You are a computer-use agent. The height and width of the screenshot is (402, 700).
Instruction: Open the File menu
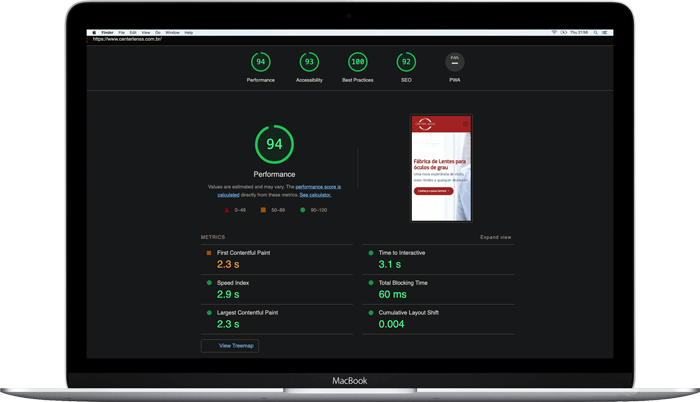pos(122,32)
